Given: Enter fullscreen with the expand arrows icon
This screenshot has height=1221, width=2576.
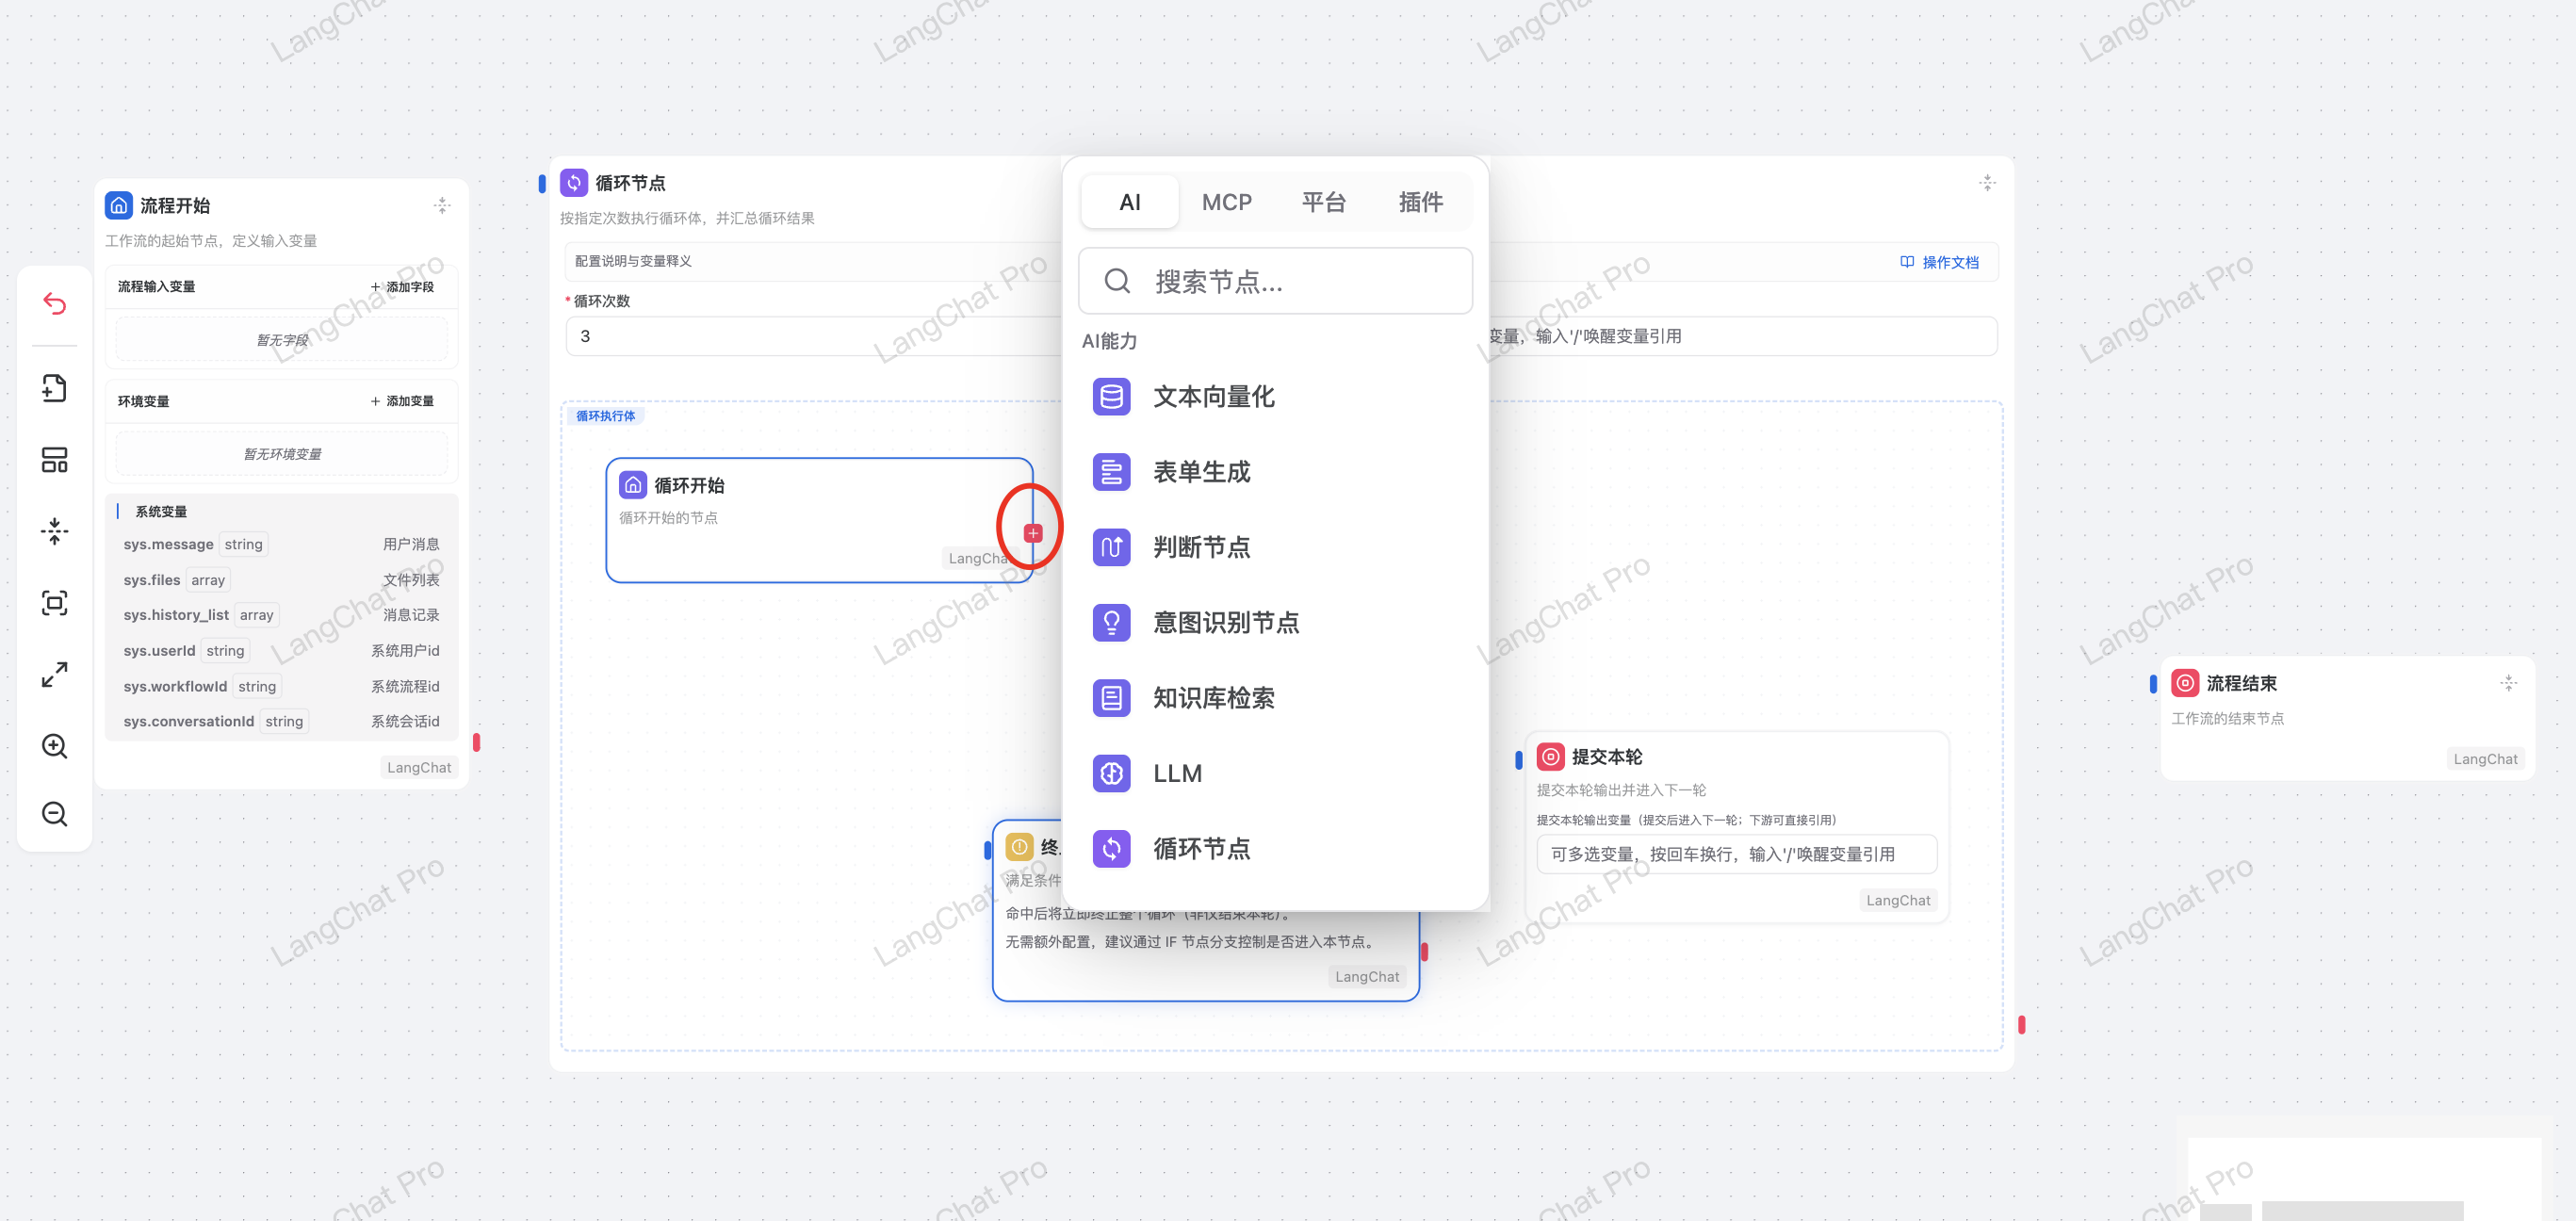Looking at the screenshot, I should click(x=55, y=674).
